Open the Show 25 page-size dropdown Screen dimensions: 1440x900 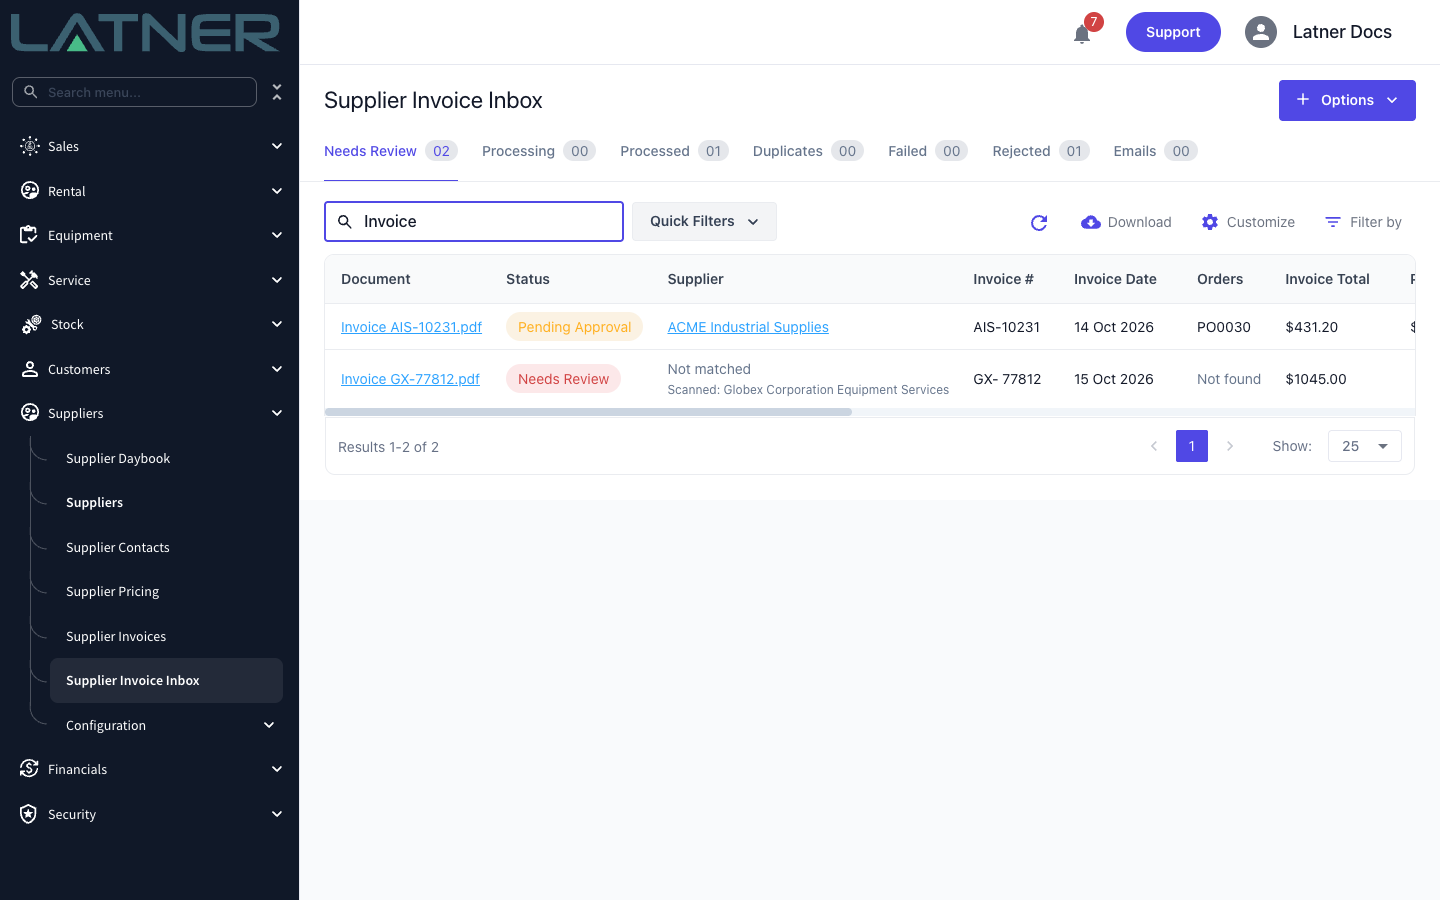point(1365,446)
